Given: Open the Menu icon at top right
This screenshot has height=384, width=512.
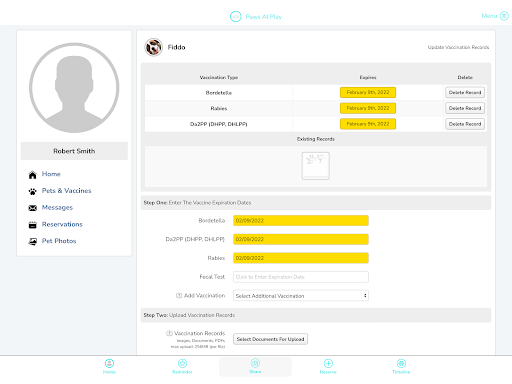Looking at the screenshot, I should pos(504,16).
